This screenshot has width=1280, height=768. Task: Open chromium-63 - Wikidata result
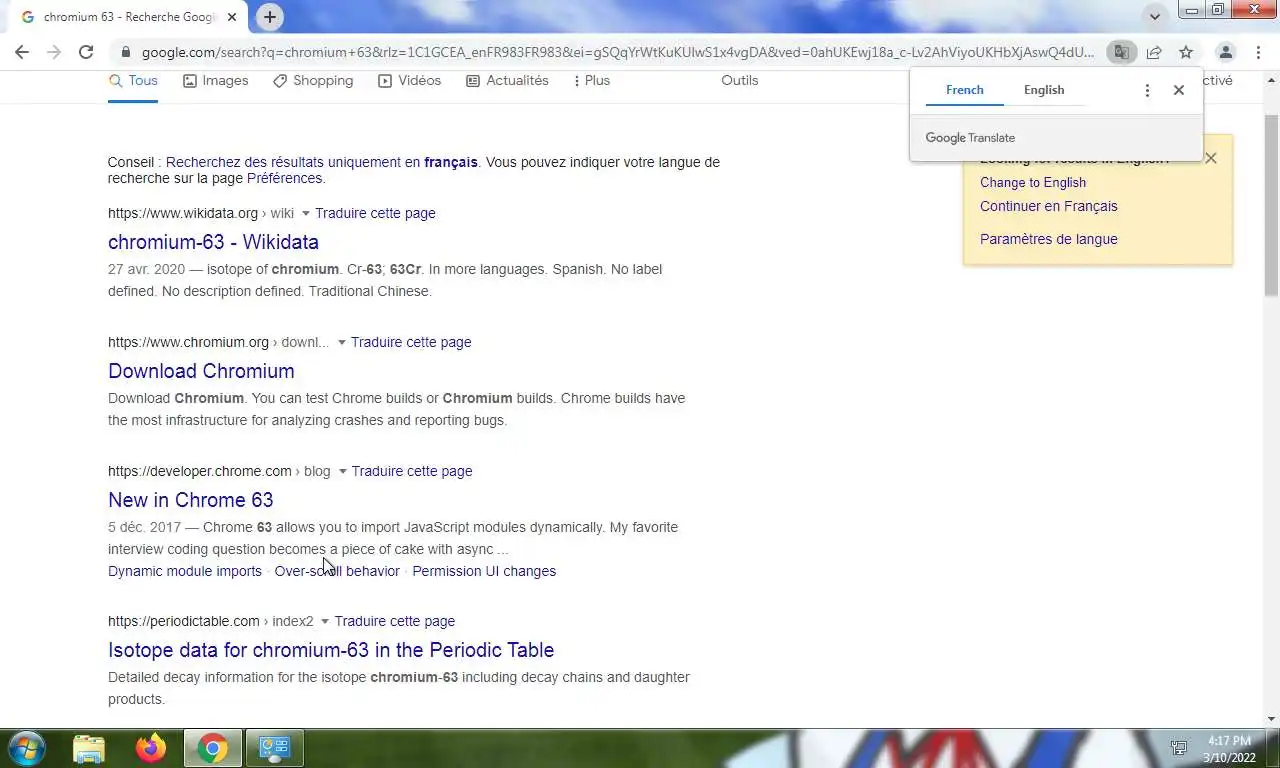(x=213, y=242)
